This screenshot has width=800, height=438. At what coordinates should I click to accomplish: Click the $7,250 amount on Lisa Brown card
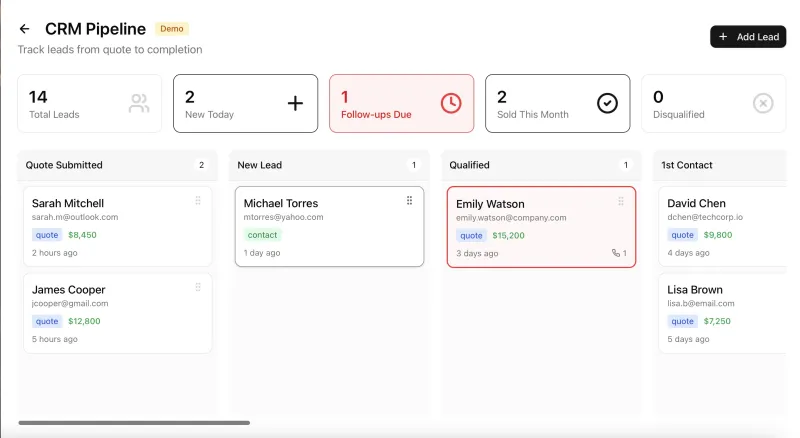(x=717, y=321)
